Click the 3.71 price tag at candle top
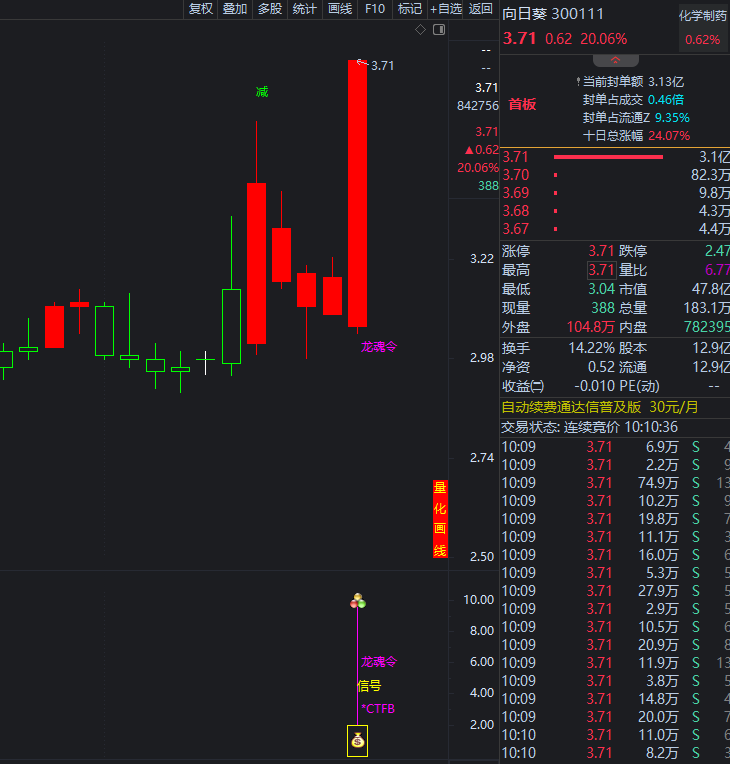 click(x=382, y=66)
